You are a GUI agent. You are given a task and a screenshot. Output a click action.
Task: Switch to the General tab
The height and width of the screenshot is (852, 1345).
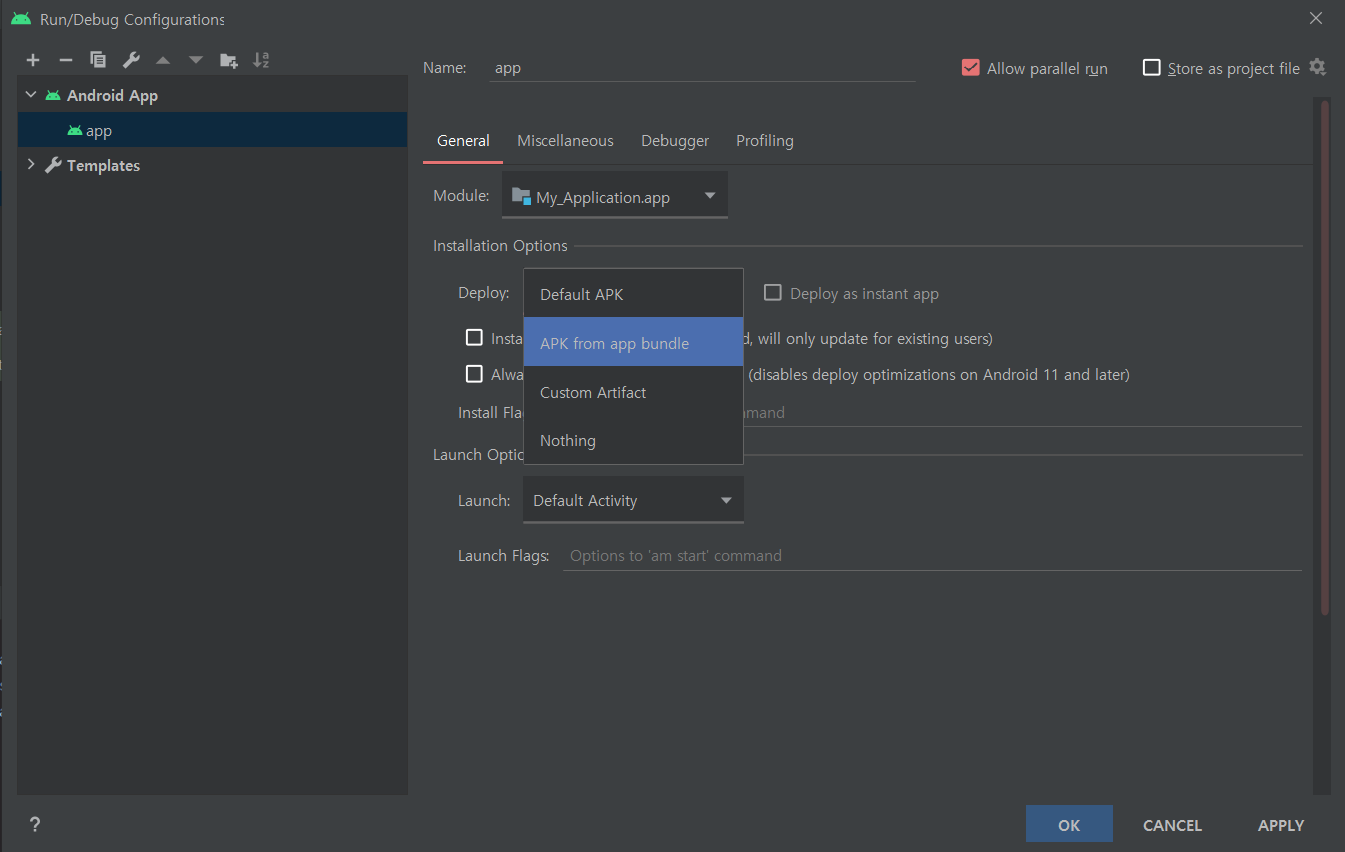(x=463, y=141)
